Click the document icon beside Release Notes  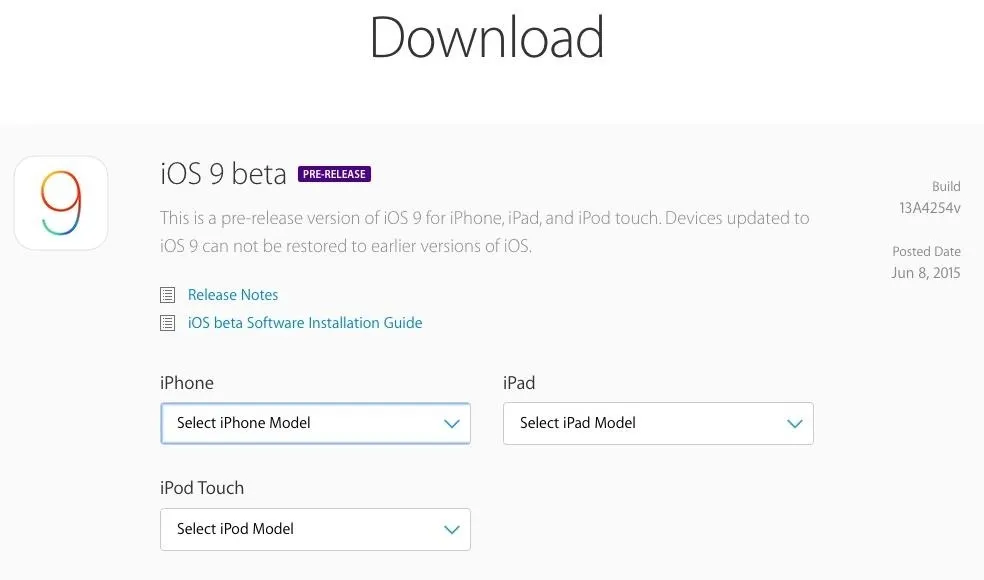point(168,294)
